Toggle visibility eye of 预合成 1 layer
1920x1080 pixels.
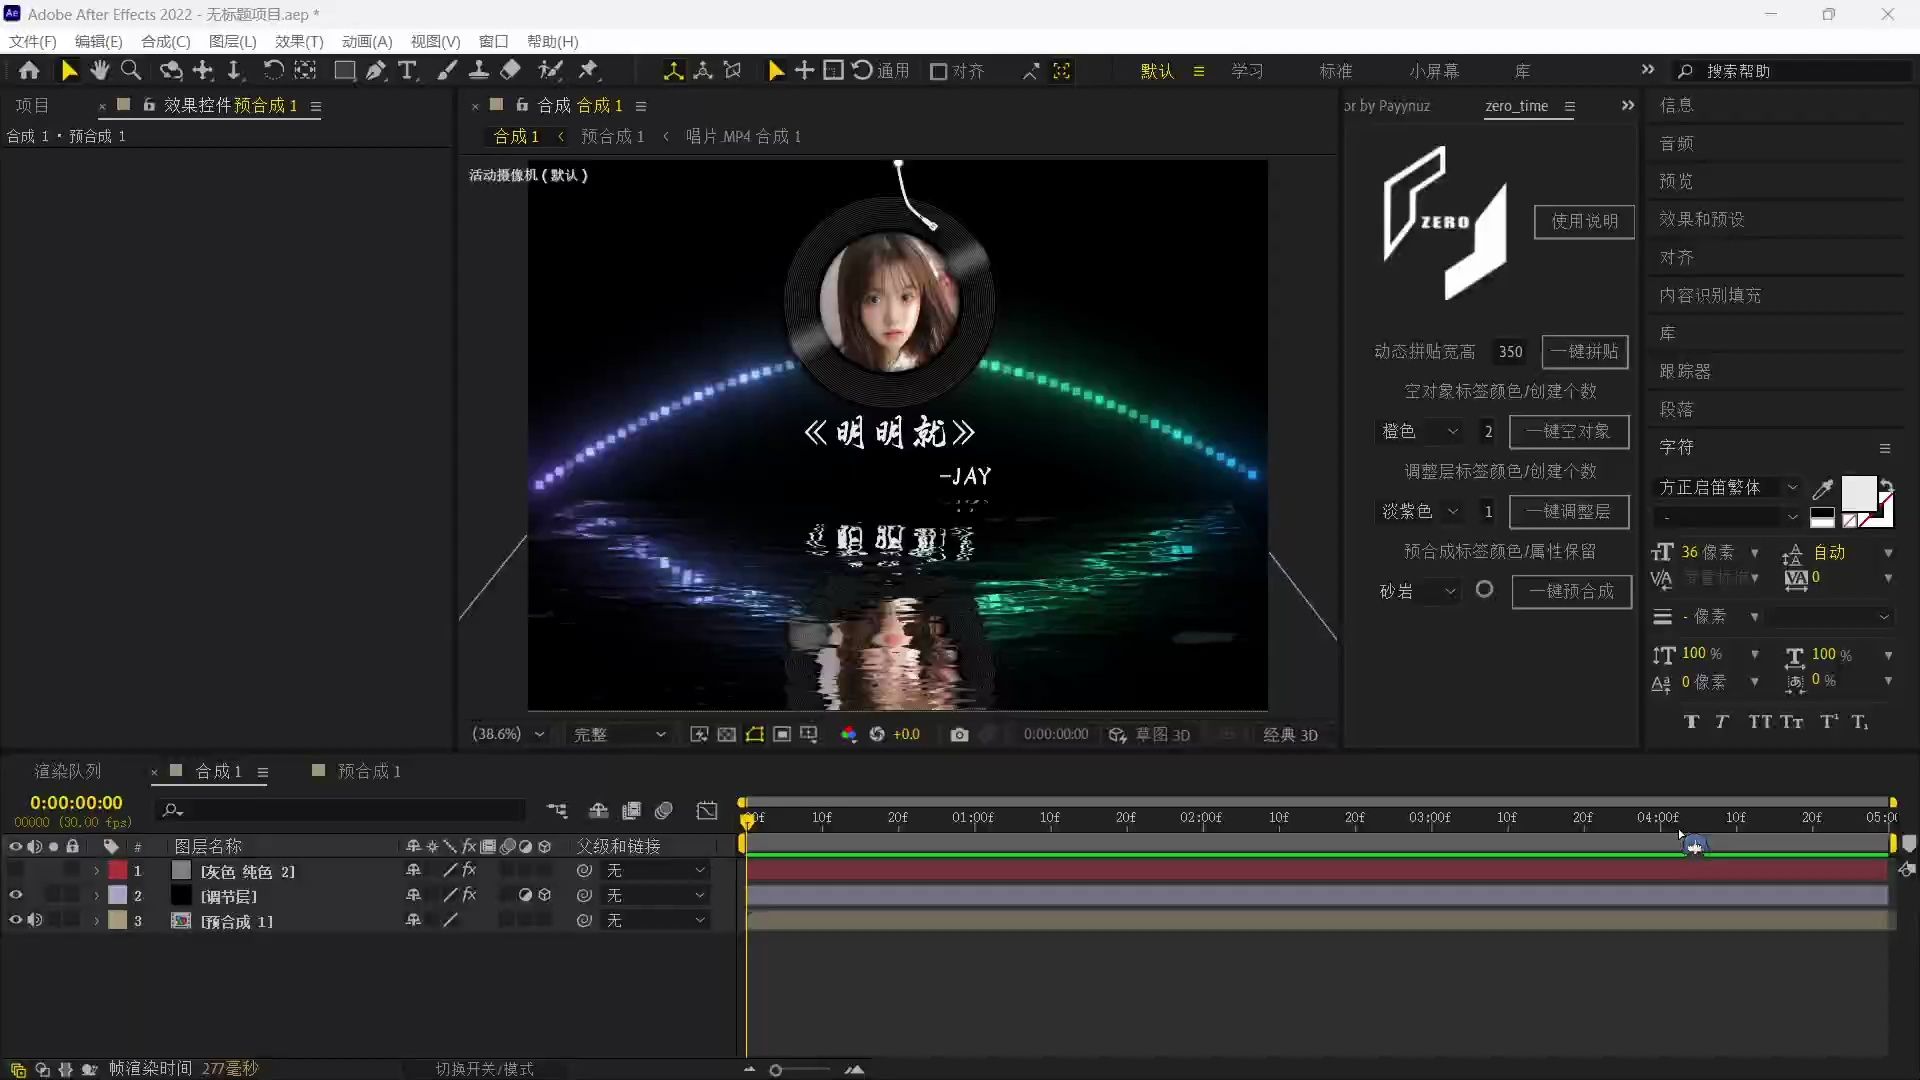[x=15, y=921]
